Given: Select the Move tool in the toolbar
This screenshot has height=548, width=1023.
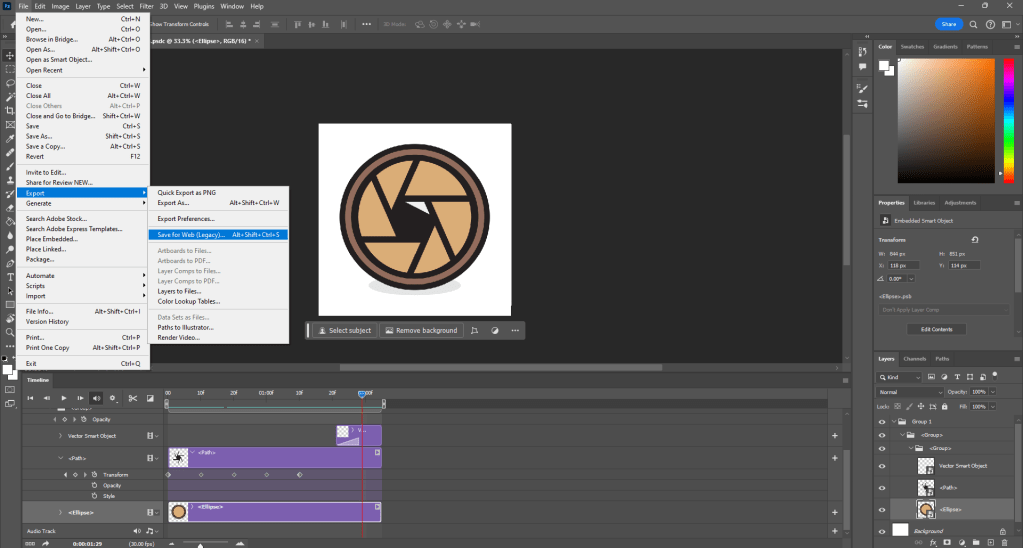Looking at the screenshot, I should [x=10, y=54].
